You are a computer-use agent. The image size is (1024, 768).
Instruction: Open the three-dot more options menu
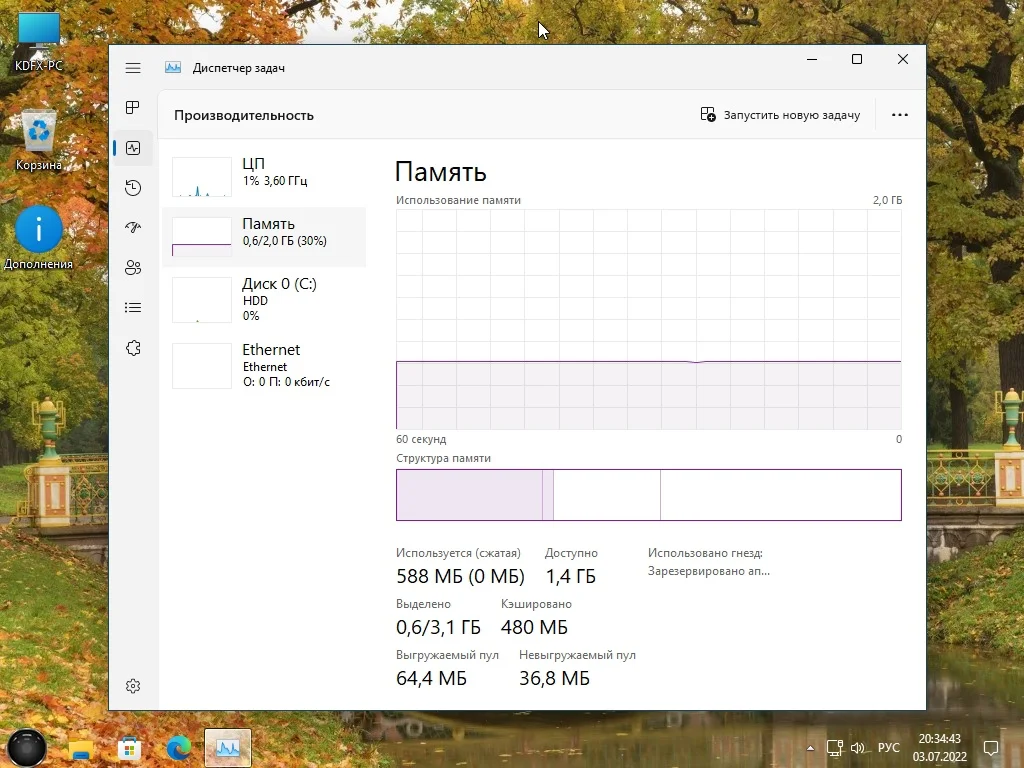[899, 115]
